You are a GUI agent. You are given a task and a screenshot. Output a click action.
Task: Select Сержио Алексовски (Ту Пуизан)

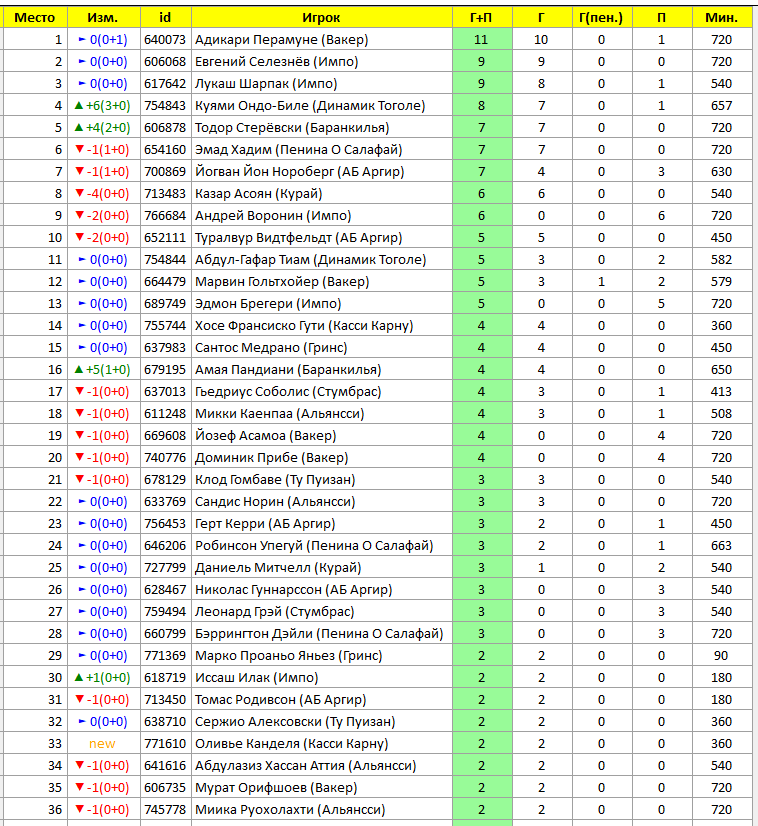coord(295,721)
